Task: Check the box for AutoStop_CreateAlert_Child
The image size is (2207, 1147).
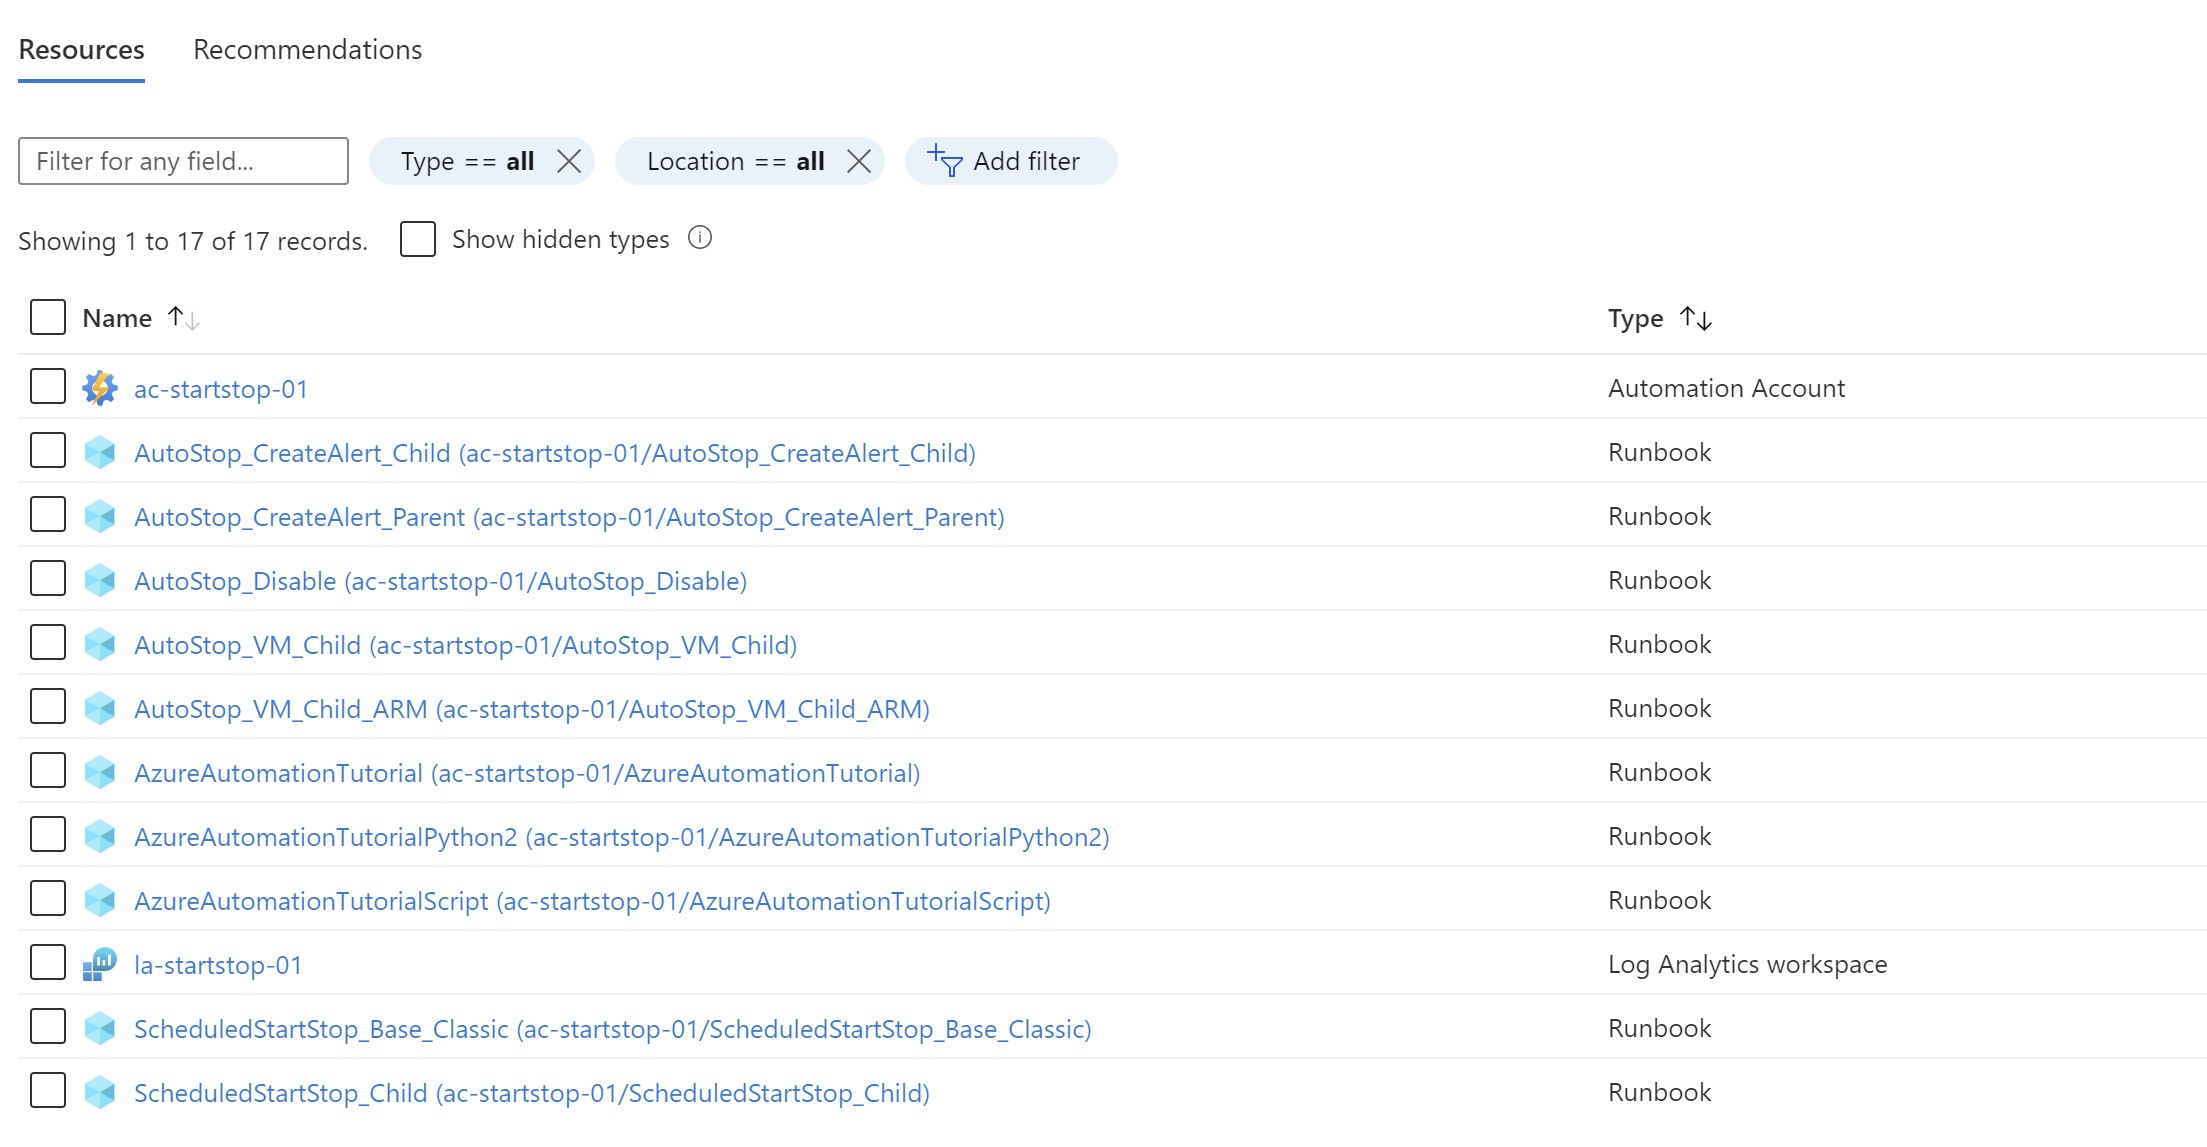Action: [48, 450]
